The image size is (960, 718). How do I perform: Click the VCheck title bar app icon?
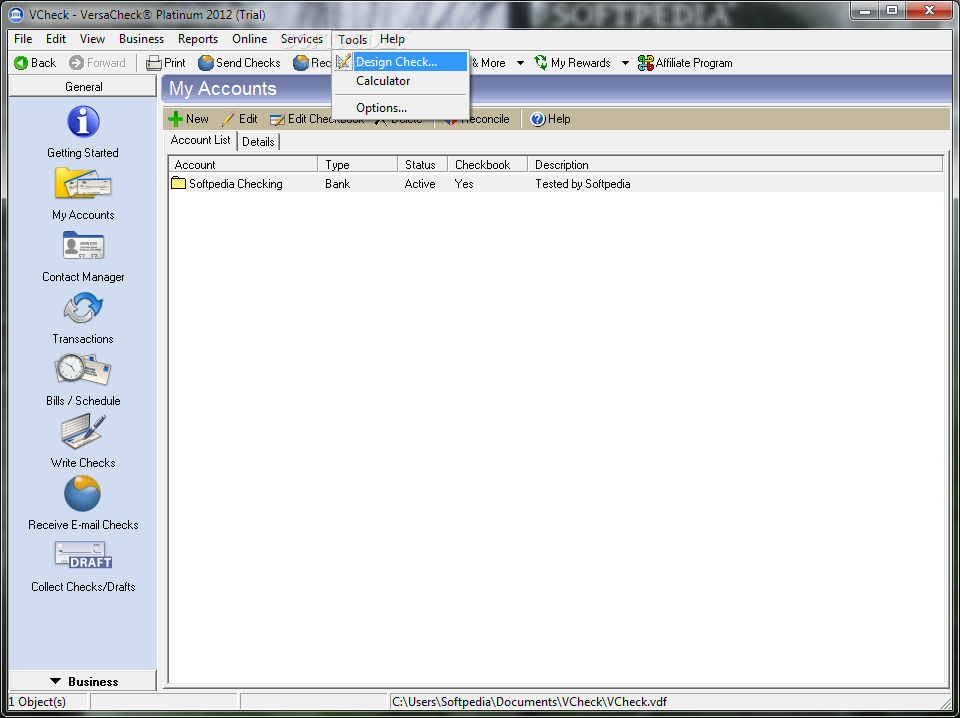point(16,13)
